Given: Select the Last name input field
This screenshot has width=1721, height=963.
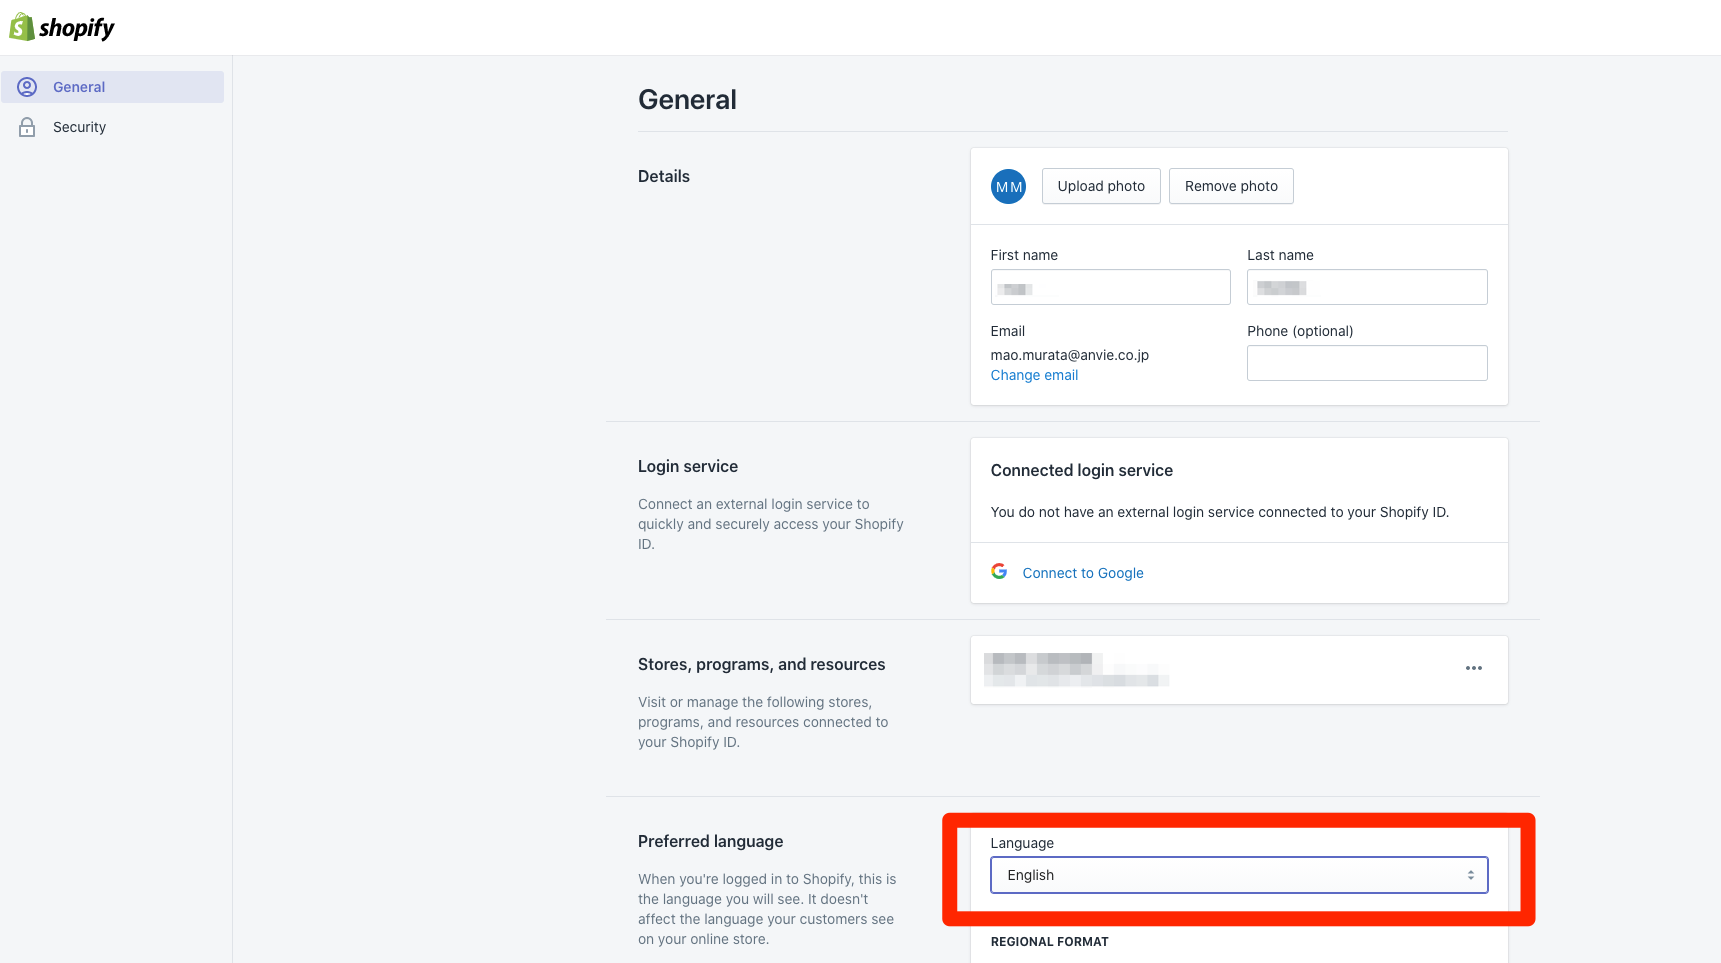Looking at the screenshot, I should point(1366,287).
